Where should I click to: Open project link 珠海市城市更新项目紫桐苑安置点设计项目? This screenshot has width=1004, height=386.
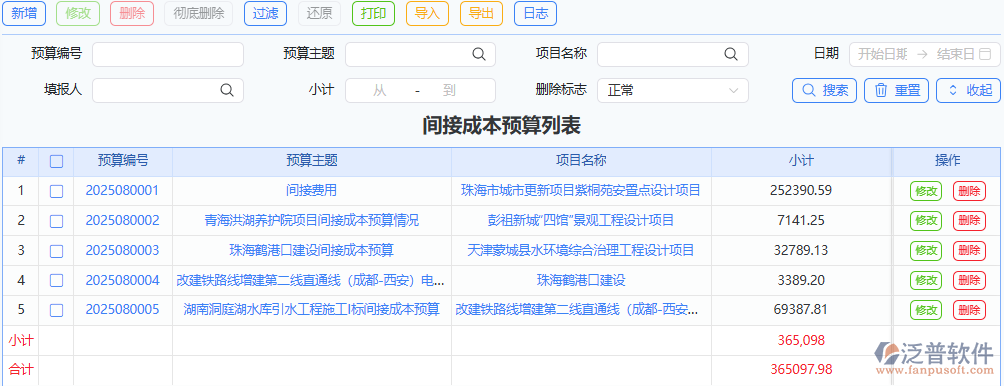(581, 191)
